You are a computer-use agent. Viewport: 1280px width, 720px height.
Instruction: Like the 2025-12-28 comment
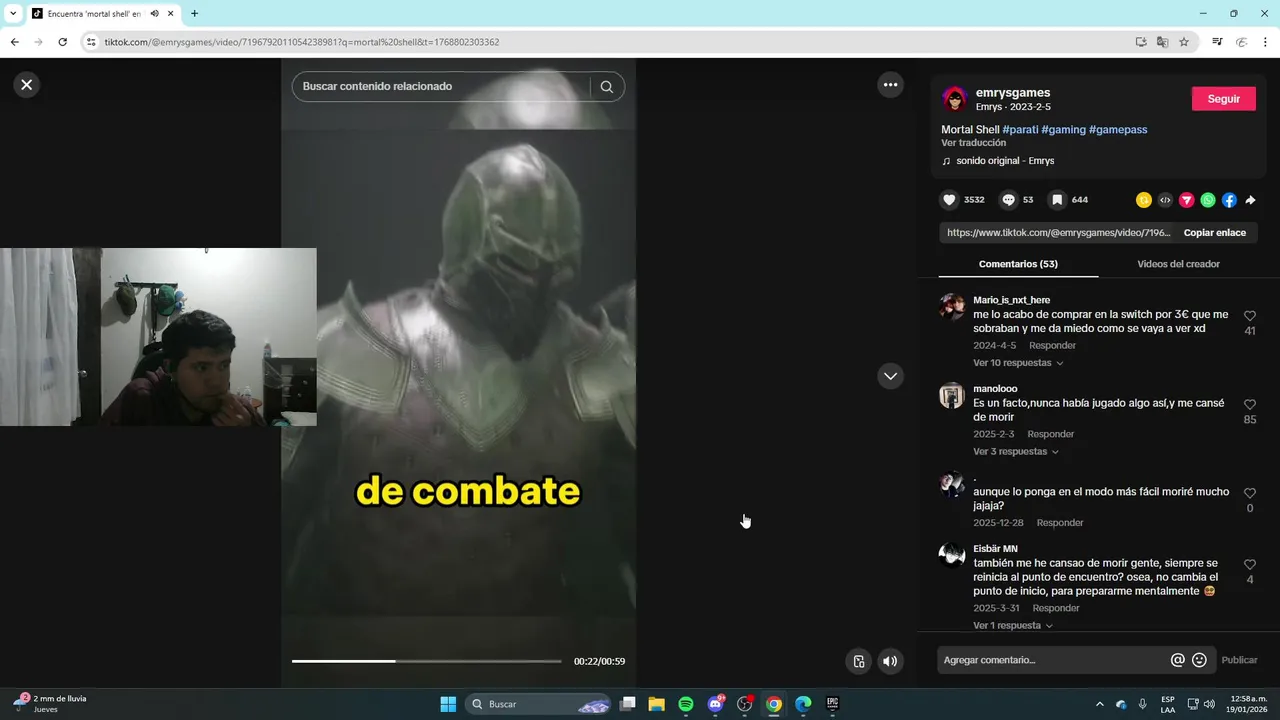pos(1250,494)
